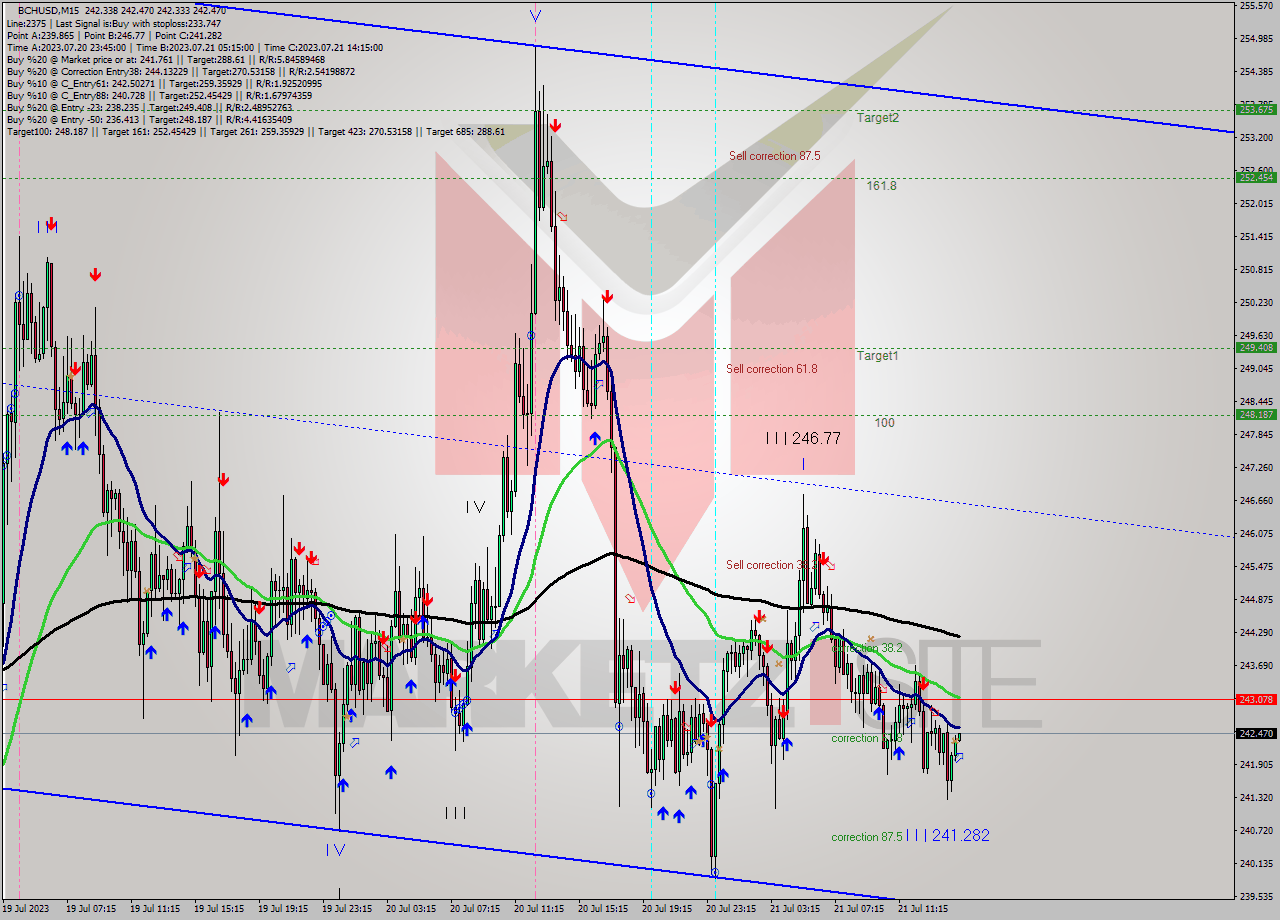Click the '19 Jul 15:15' time axis label
The image size is (1280, 920).
(219, 910)
